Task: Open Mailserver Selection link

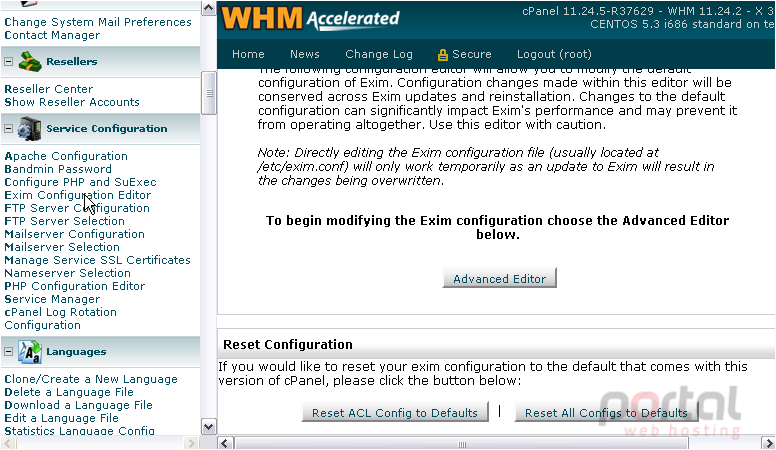Action: 62,247
